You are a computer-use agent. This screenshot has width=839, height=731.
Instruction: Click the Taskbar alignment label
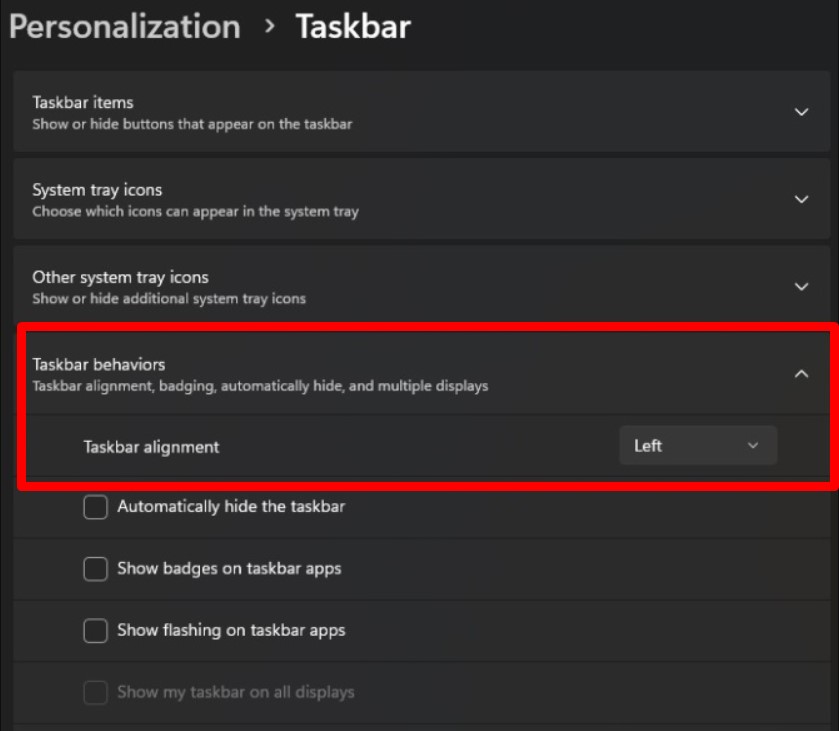coord(151,447)
